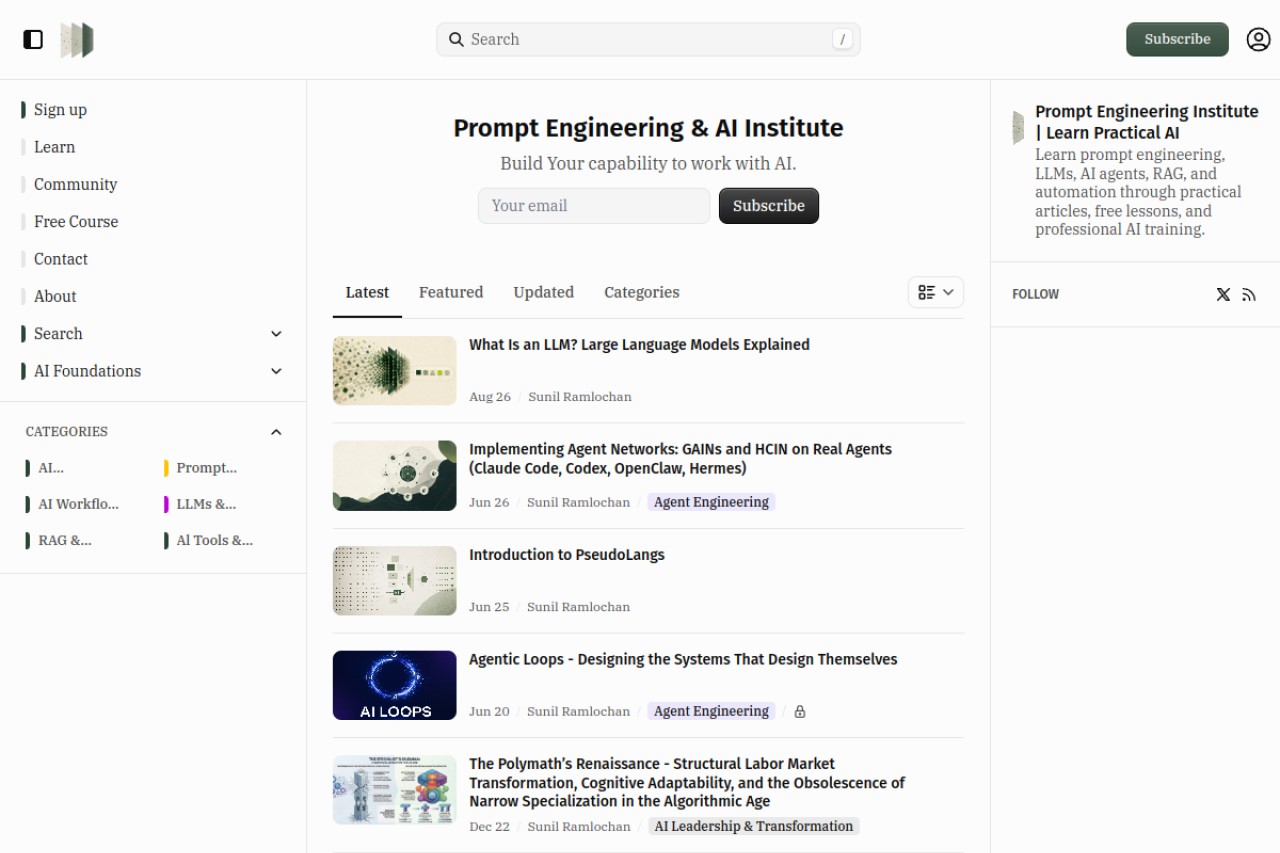1280x853 pixels.
Task: Select the AI Tools &... category
Action: click(x=209, y=540)
